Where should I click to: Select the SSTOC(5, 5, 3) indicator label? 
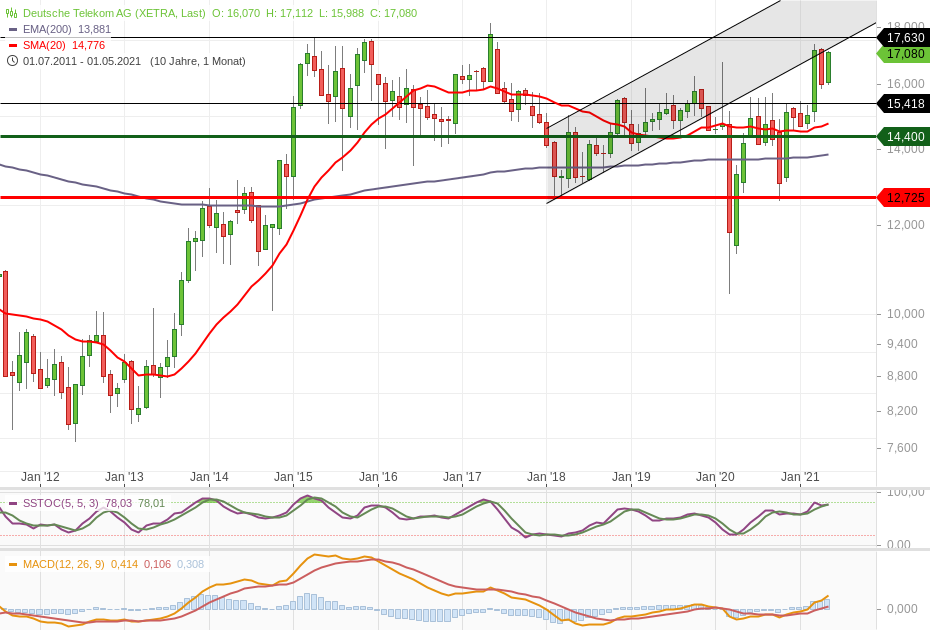(x=60, y=504)
